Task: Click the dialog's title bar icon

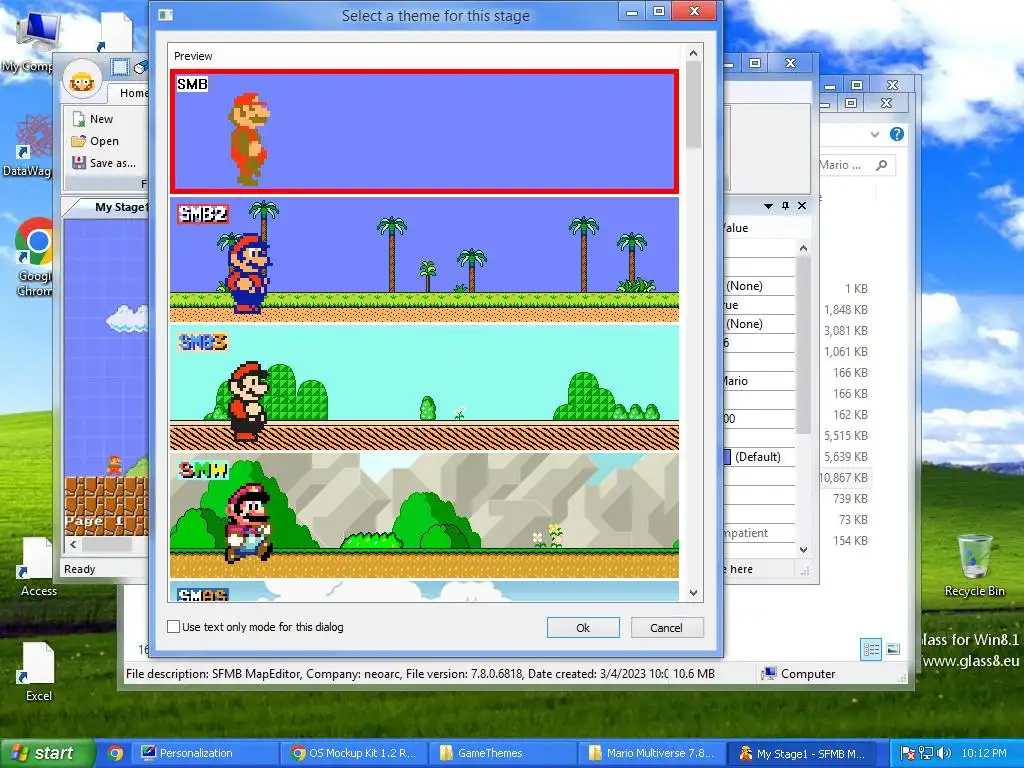Action: (166, 14)
